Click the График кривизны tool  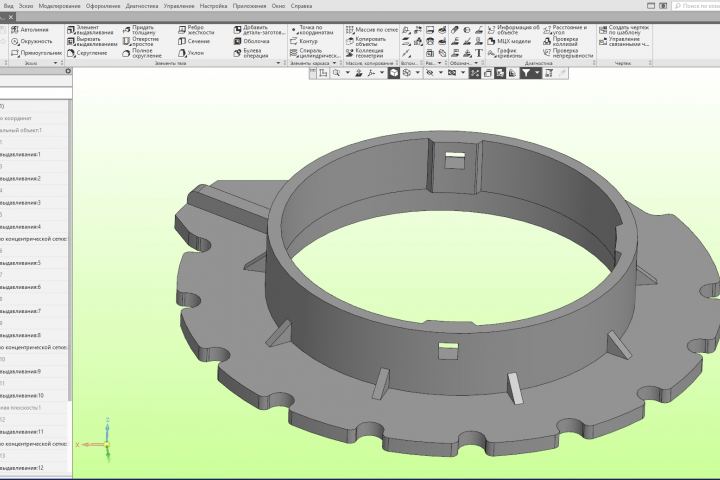pos(505,53)
